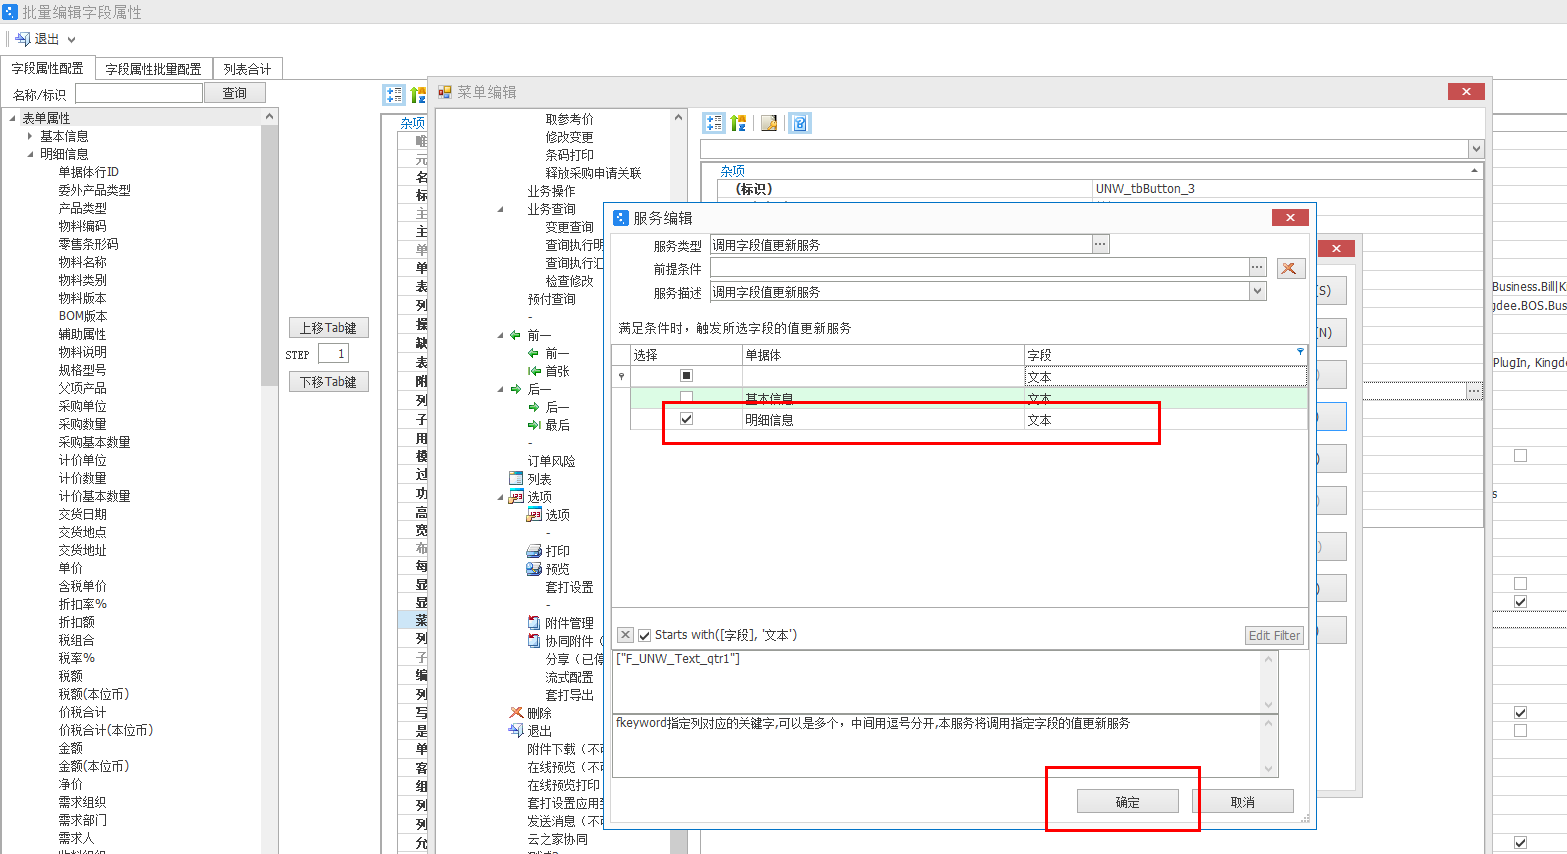The width and height of the screenshot is (1567, 854).
Task: Select 单据体 column header
Action: [883, 355]
